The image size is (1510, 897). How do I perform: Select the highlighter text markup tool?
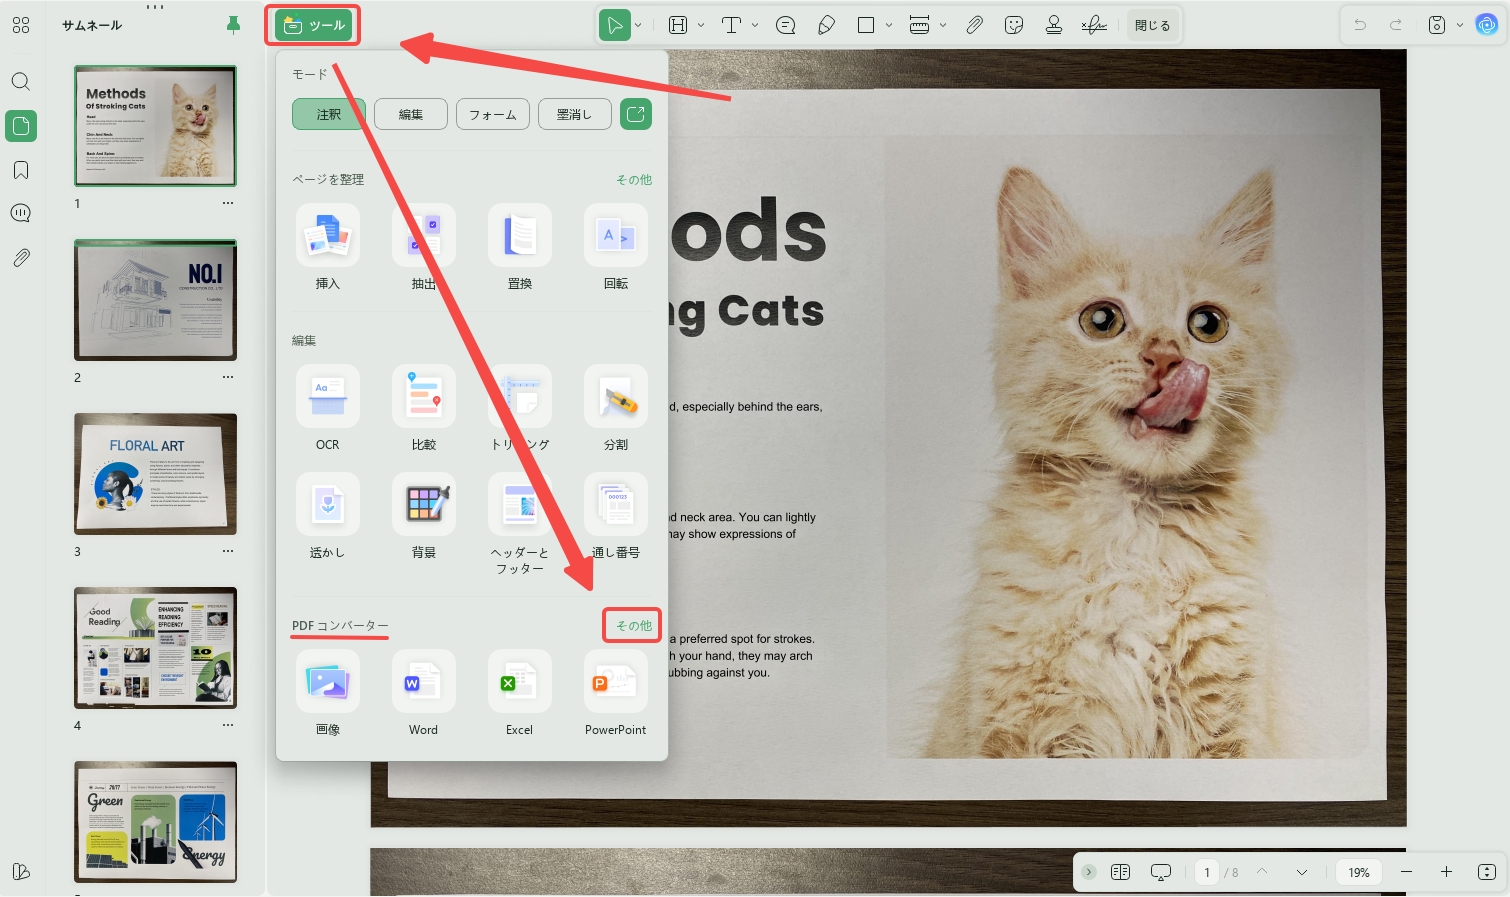[678, 25]
